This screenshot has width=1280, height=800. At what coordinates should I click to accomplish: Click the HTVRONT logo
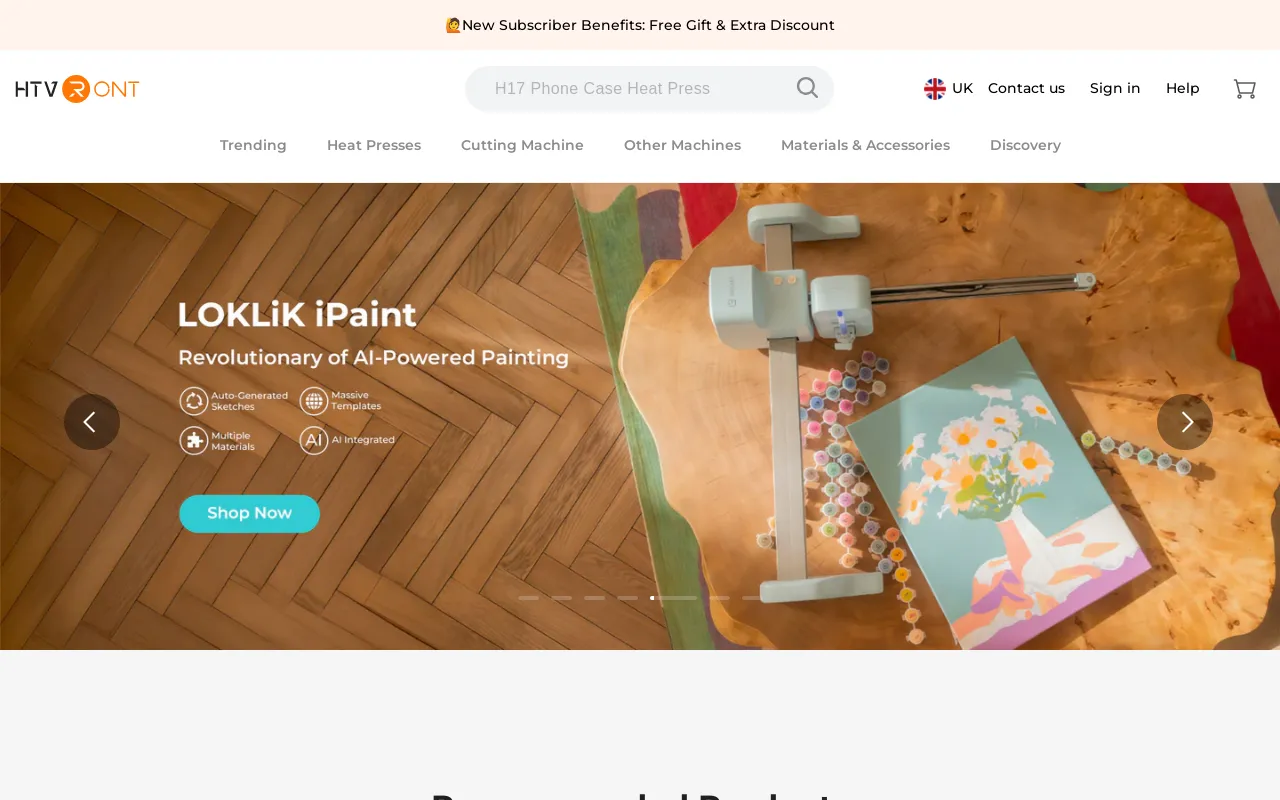pos(77,89)
